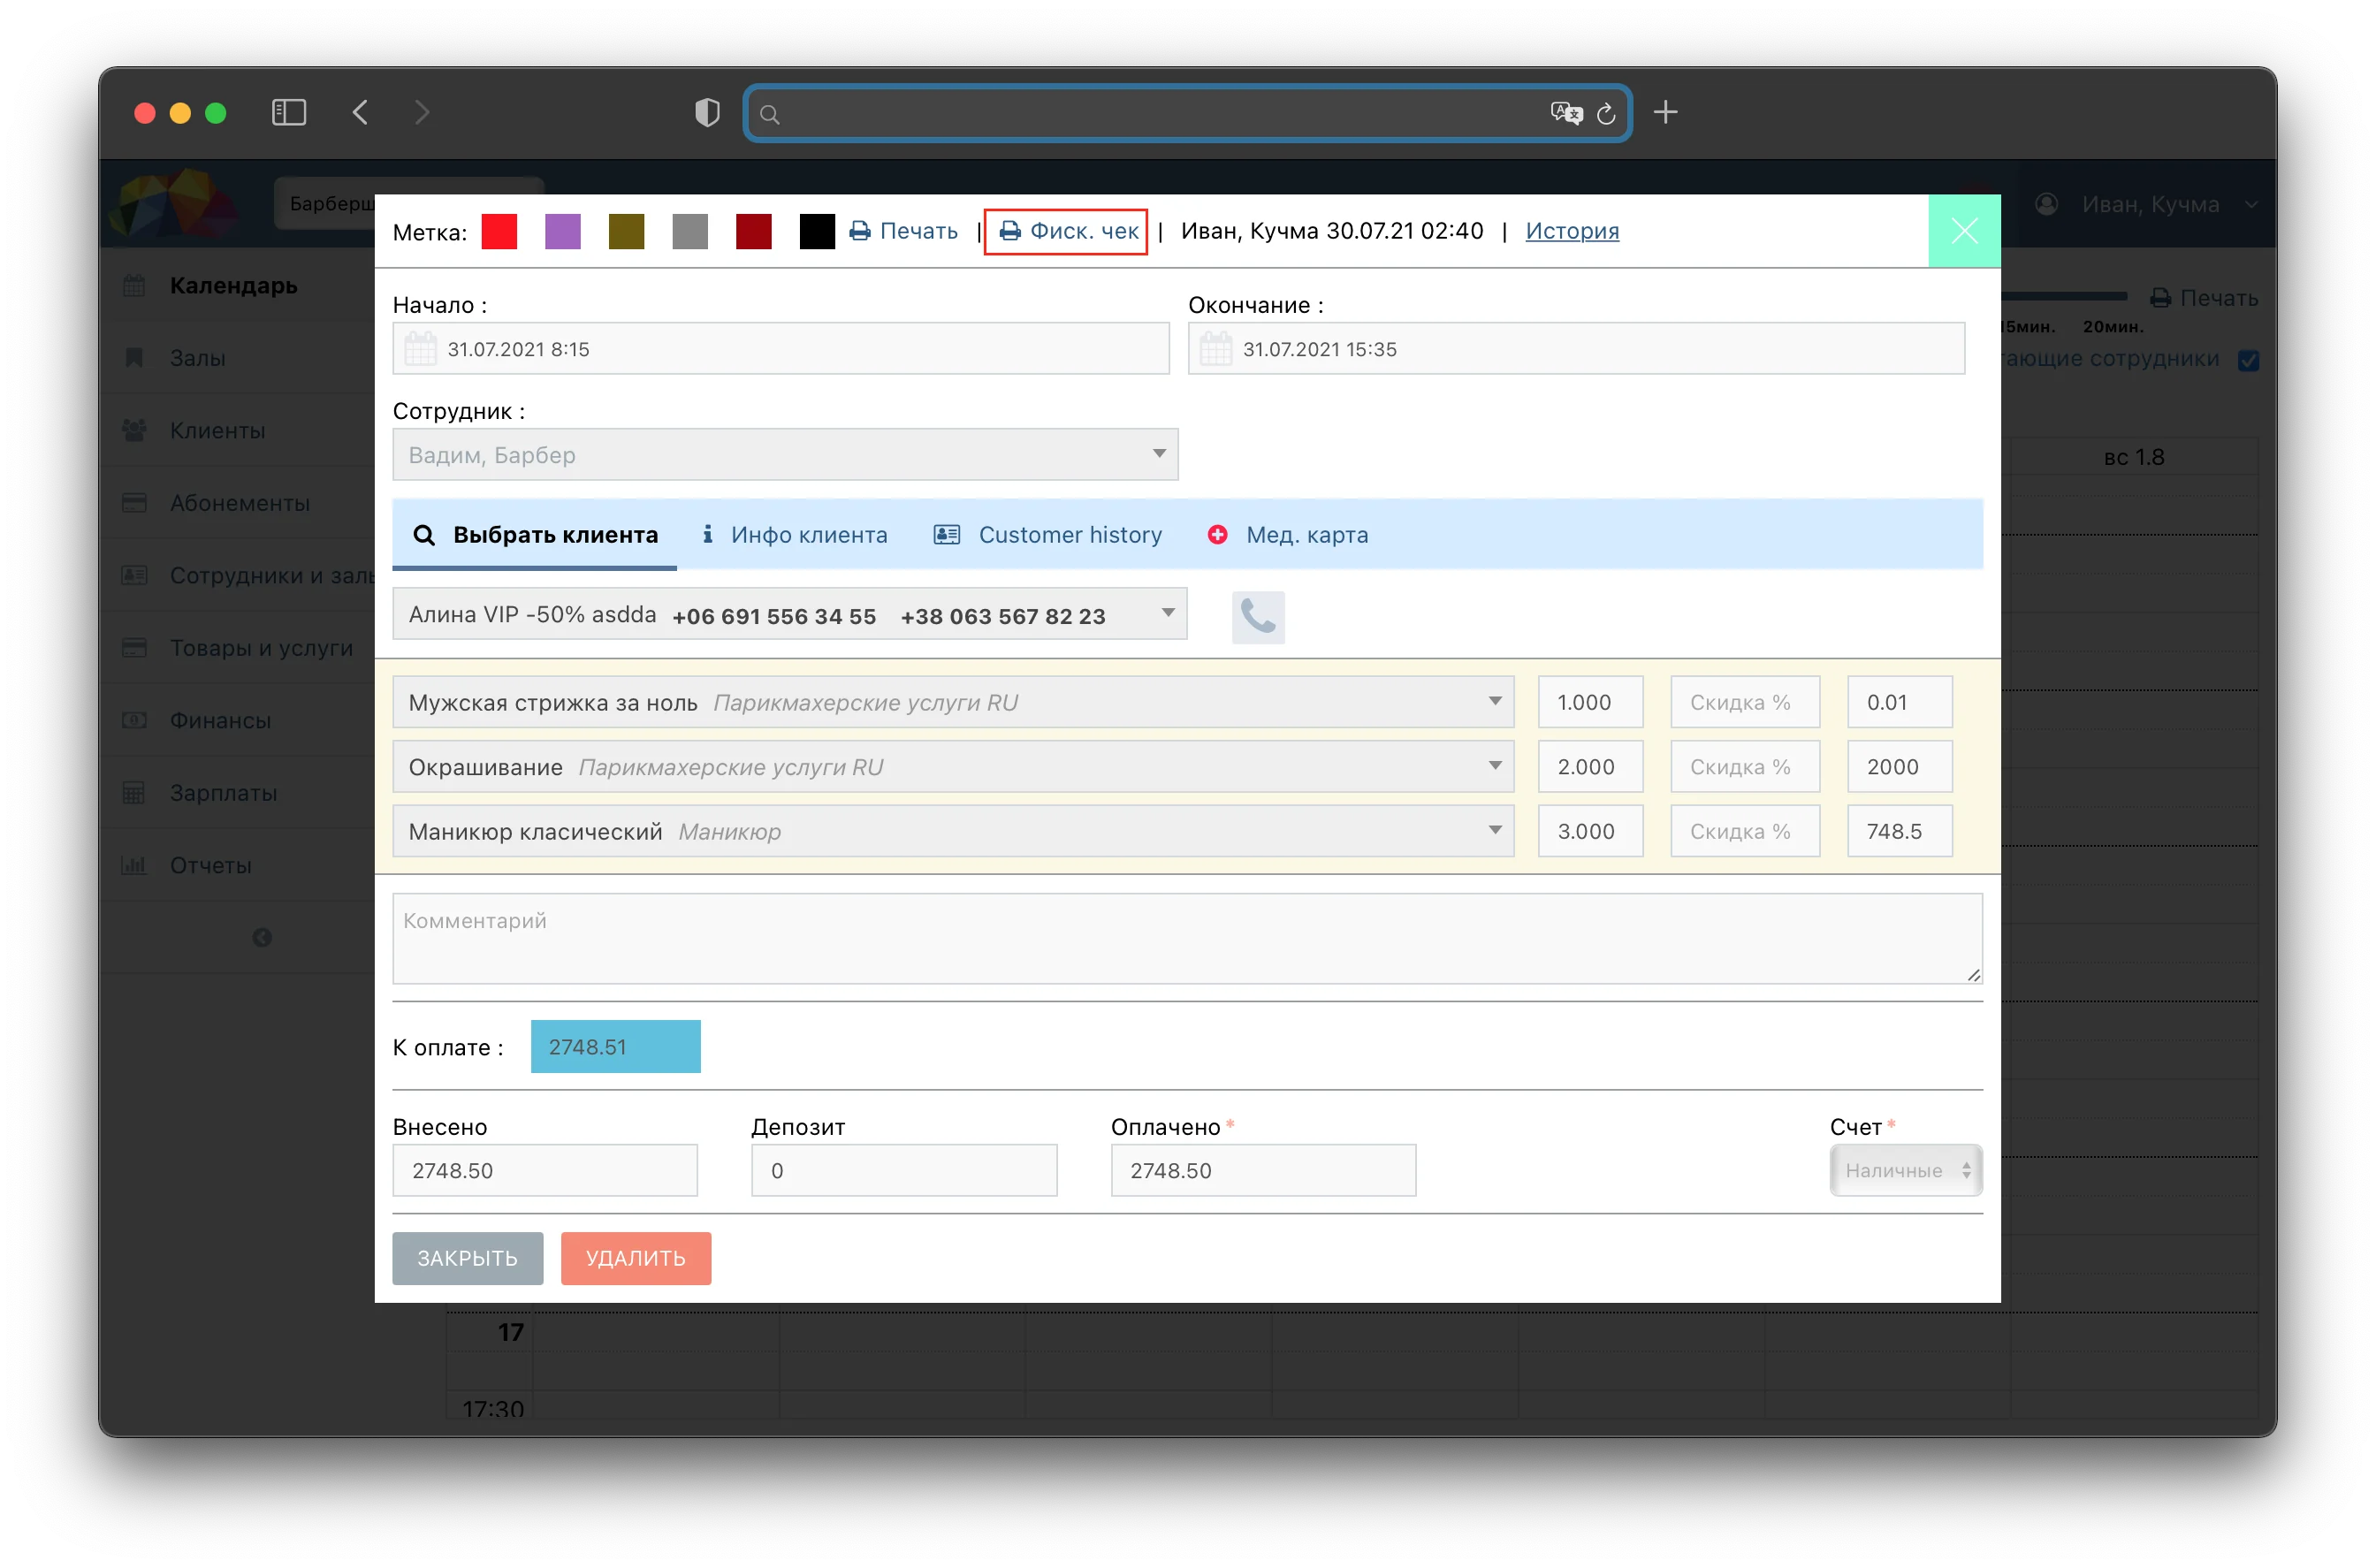Open the phone call icon next to client
Viewport: 2376px width, 1568px height.
point(1258,617)
